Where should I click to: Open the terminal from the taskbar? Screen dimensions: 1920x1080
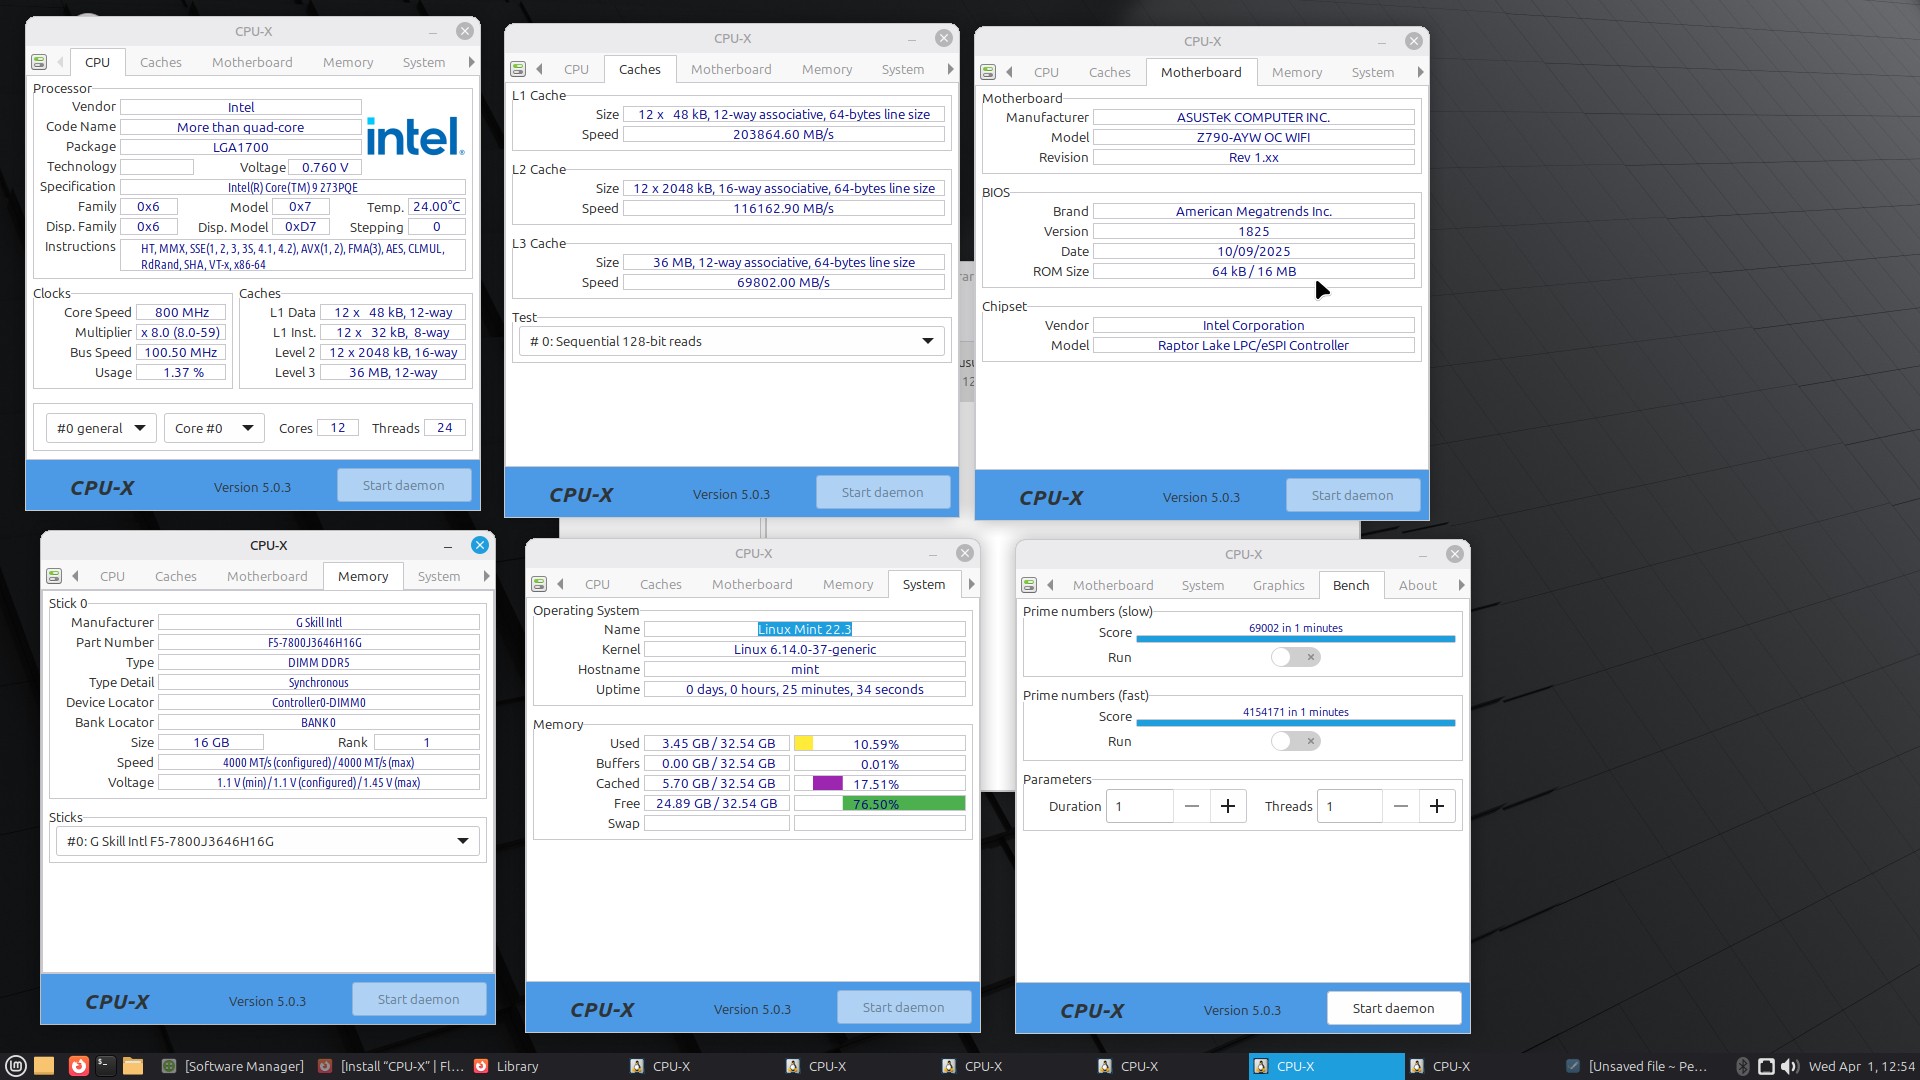(x=105, y=1066)
